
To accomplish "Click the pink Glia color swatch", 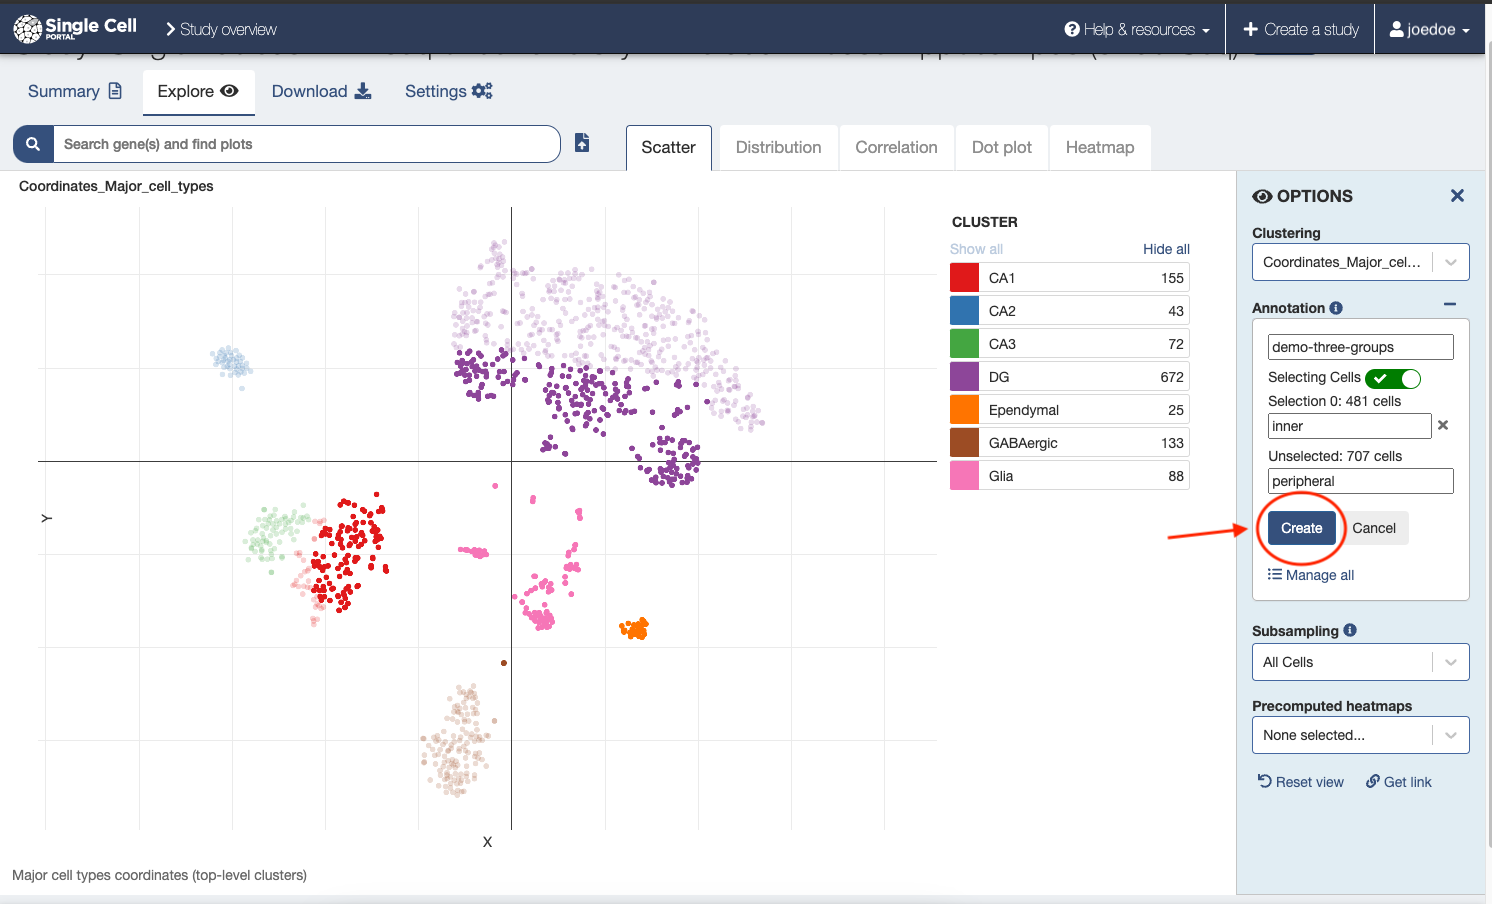I will [964, 476].
